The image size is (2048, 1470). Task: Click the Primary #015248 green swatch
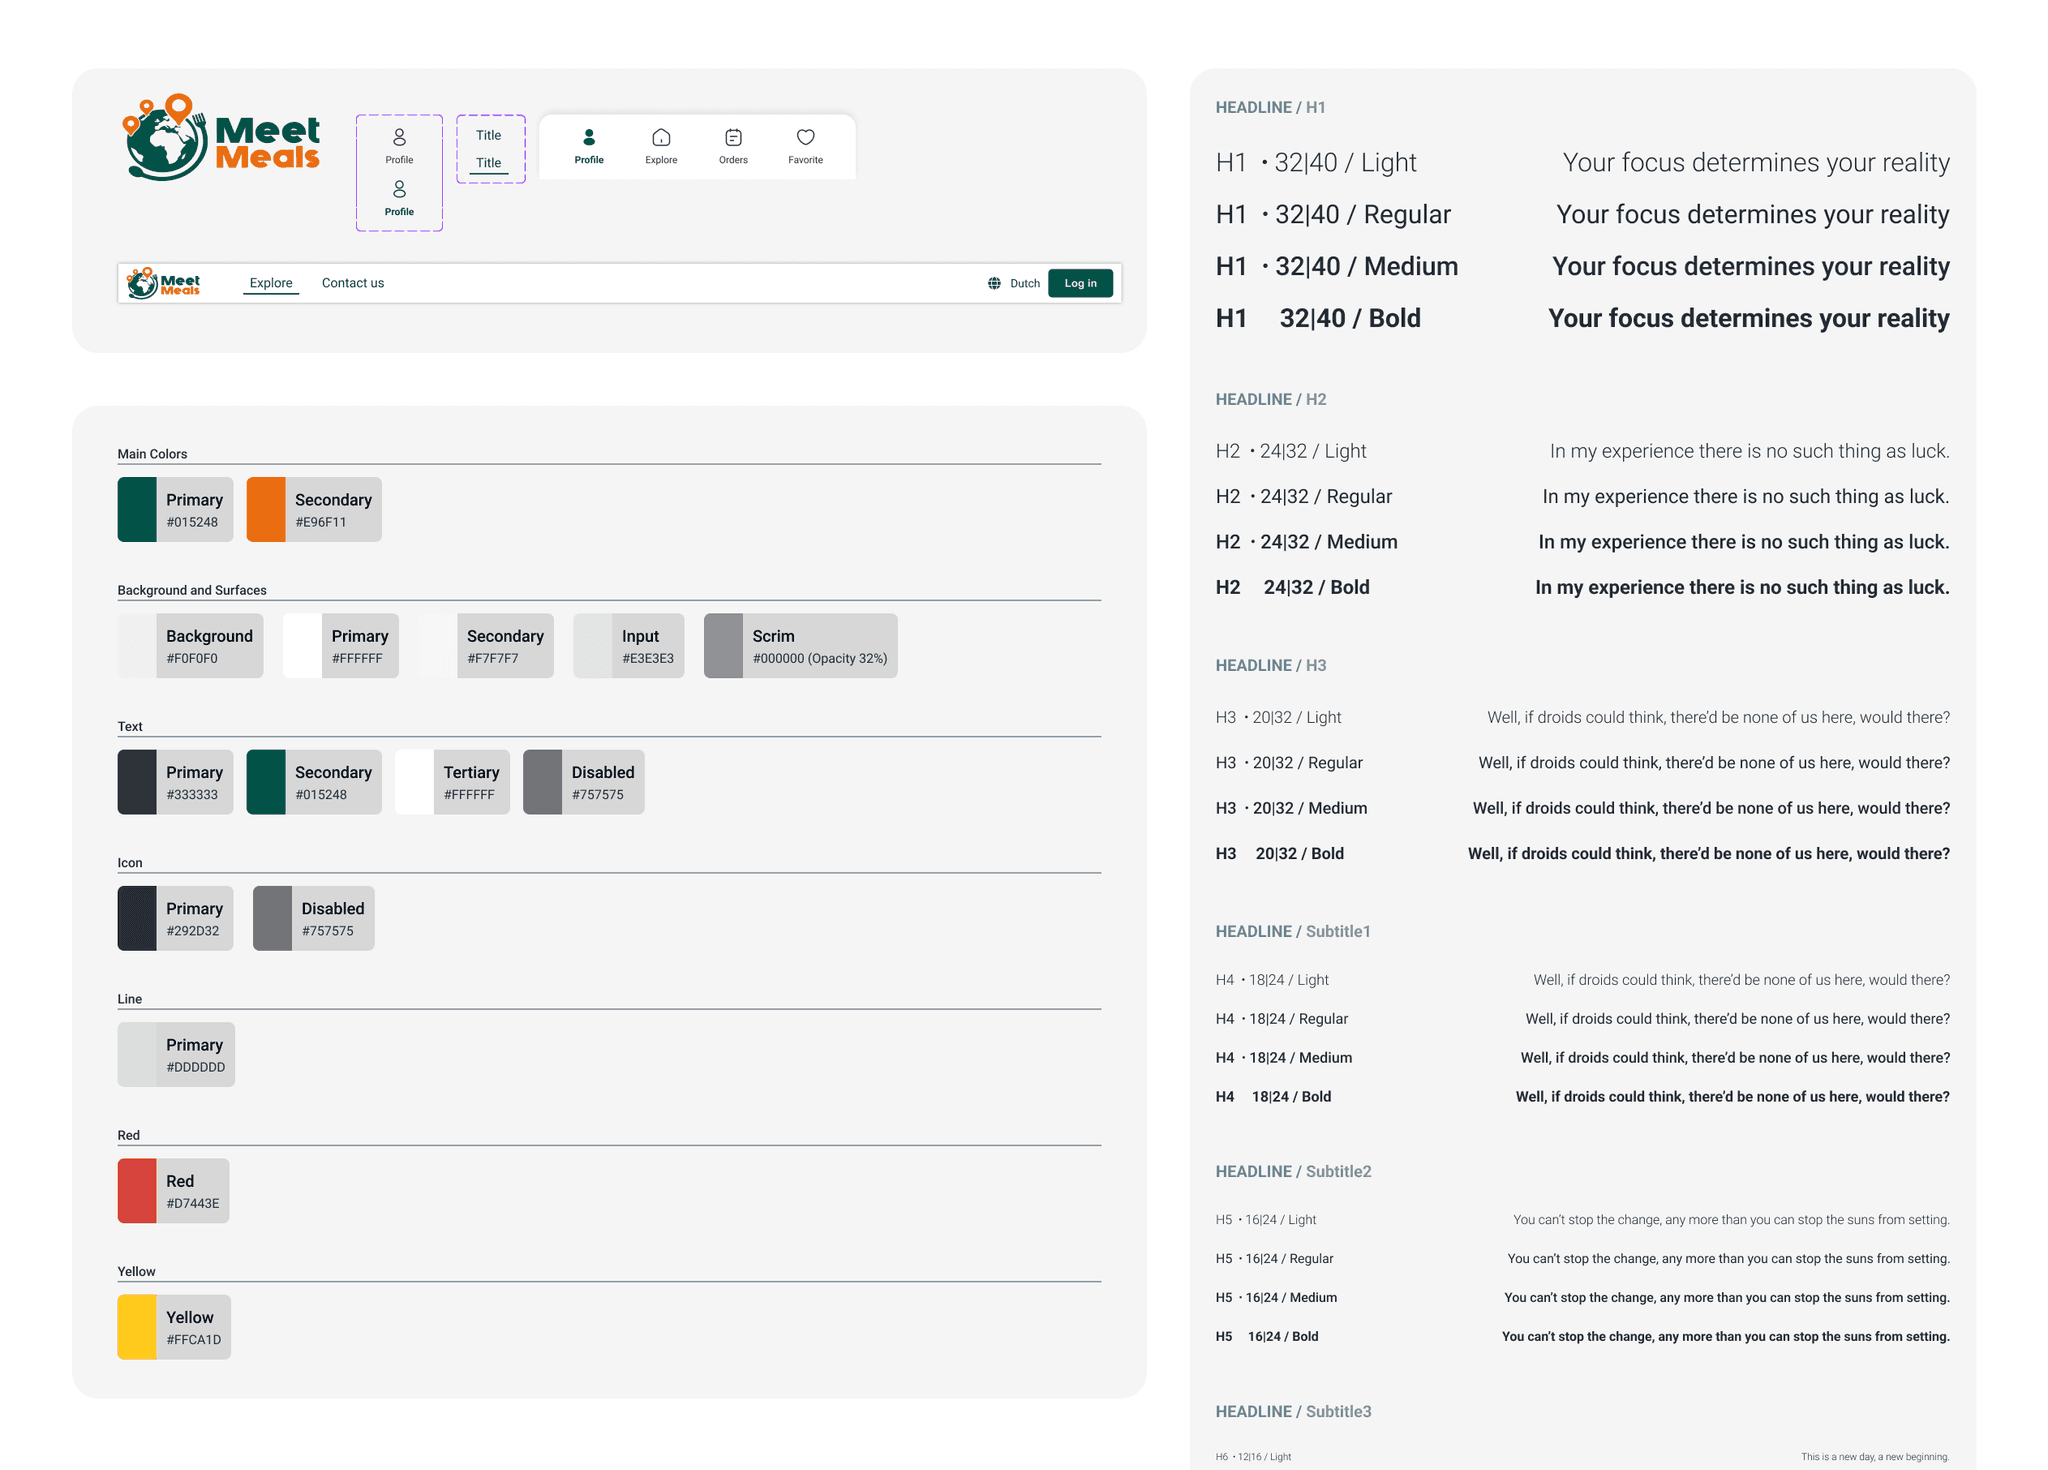[x=137, y=509]
